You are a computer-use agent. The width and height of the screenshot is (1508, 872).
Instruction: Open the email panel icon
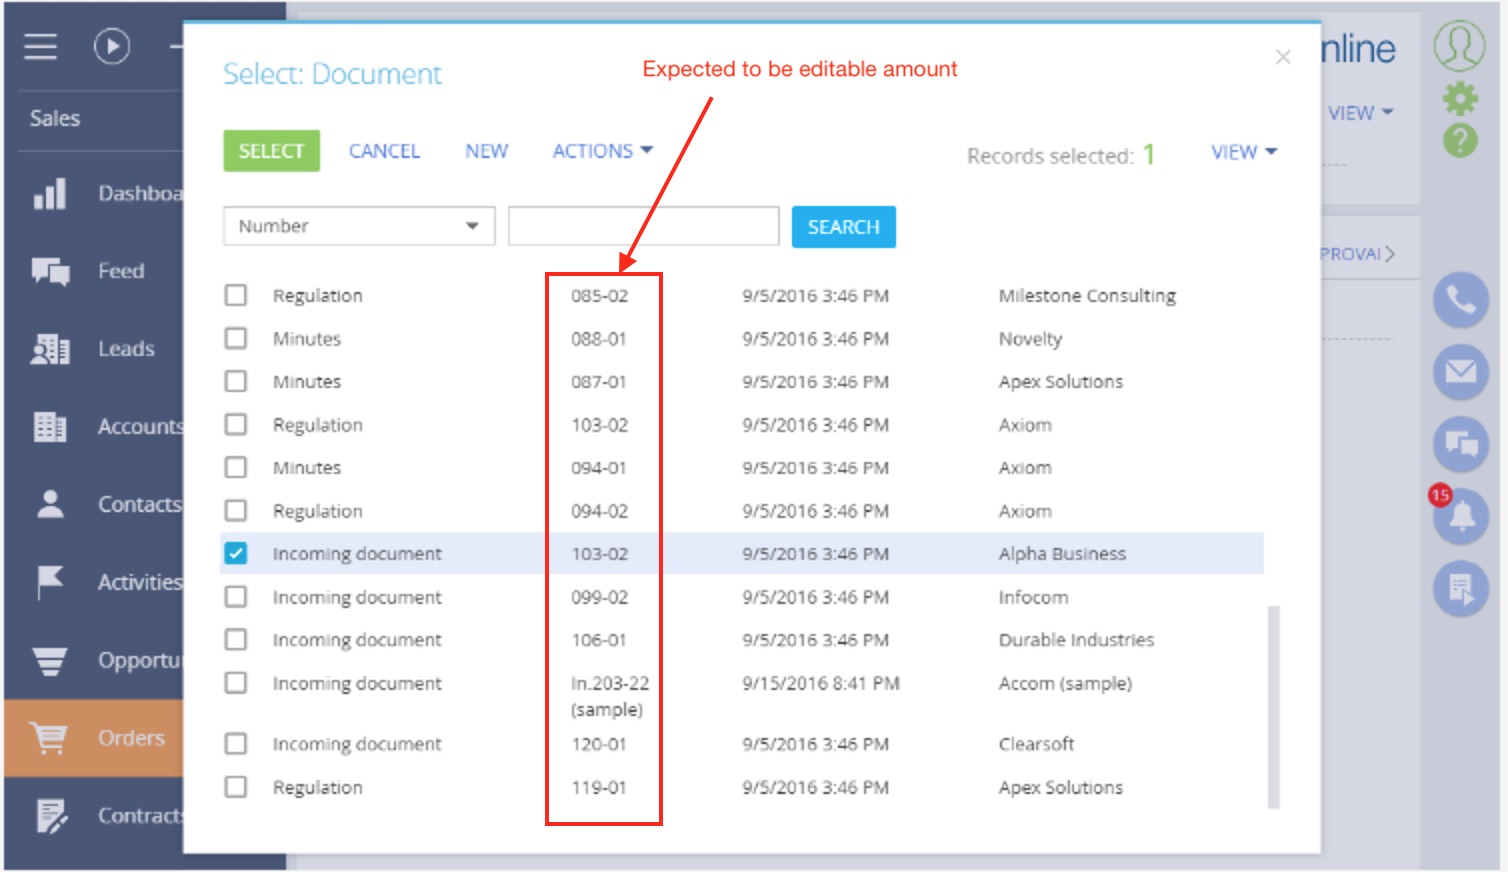[x=1461, y=372]
